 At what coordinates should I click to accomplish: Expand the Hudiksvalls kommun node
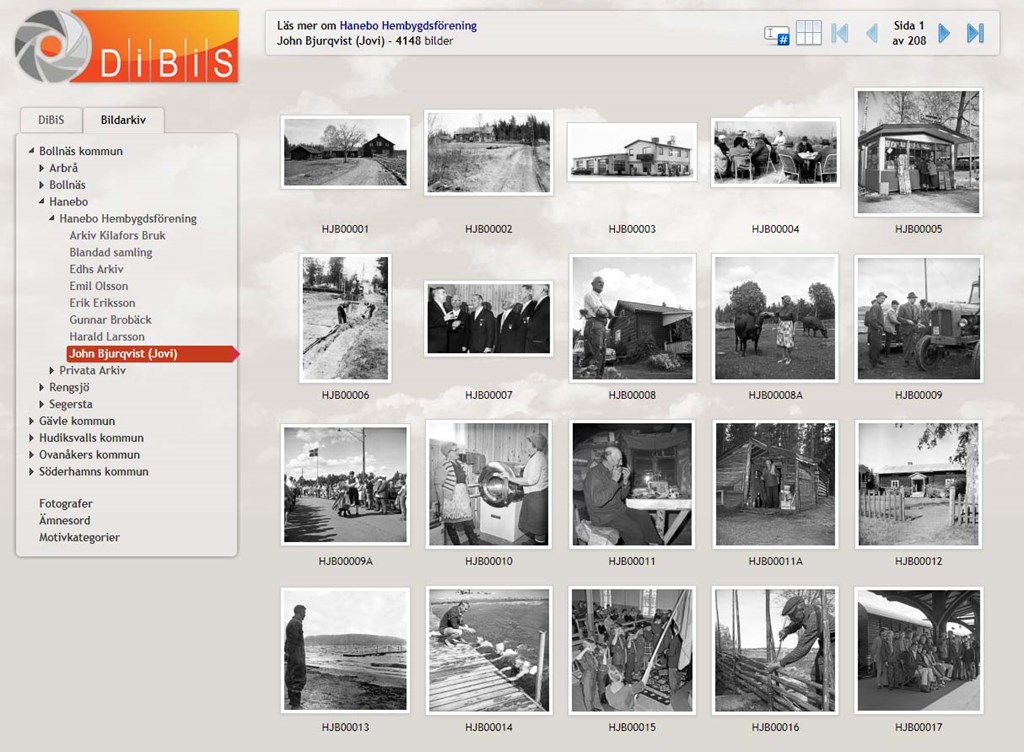coord(31,438)
